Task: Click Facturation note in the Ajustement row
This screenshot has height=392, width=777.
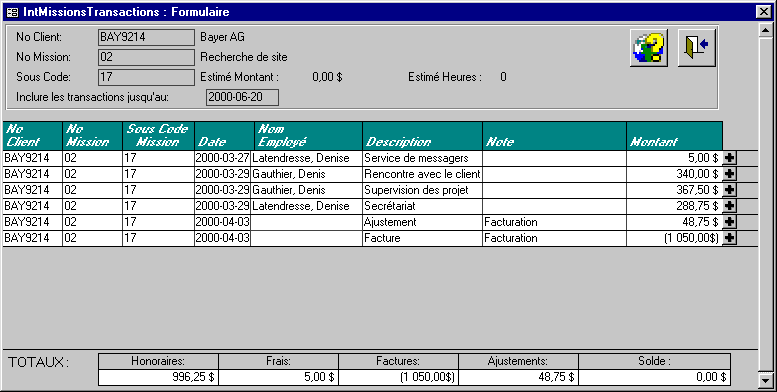Action: point(555,222)
